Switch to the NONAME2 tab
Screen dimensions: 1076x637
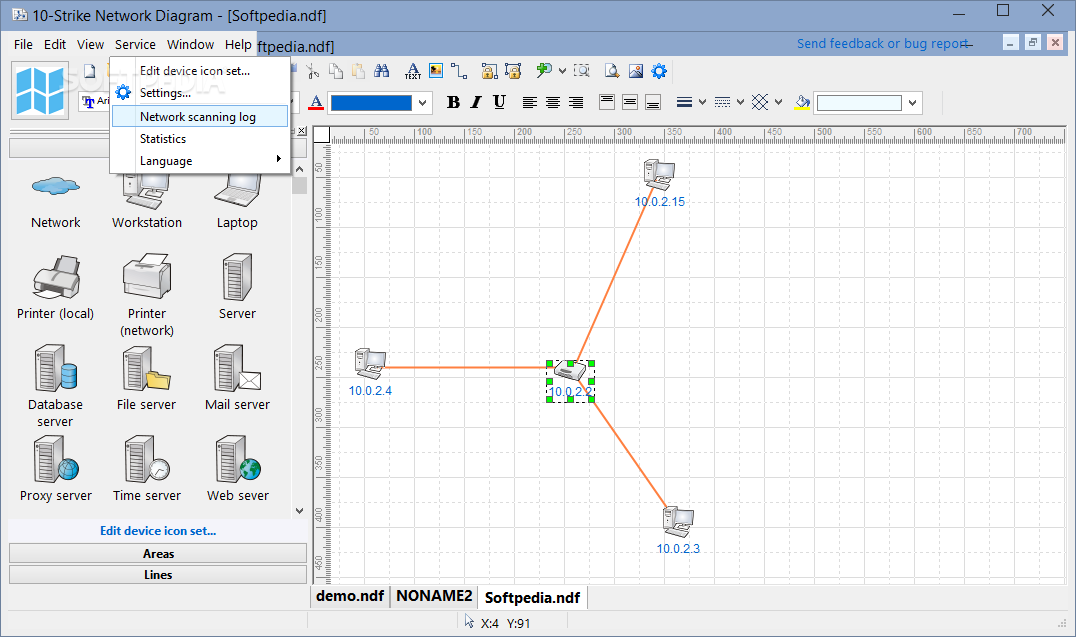[434, 596]
